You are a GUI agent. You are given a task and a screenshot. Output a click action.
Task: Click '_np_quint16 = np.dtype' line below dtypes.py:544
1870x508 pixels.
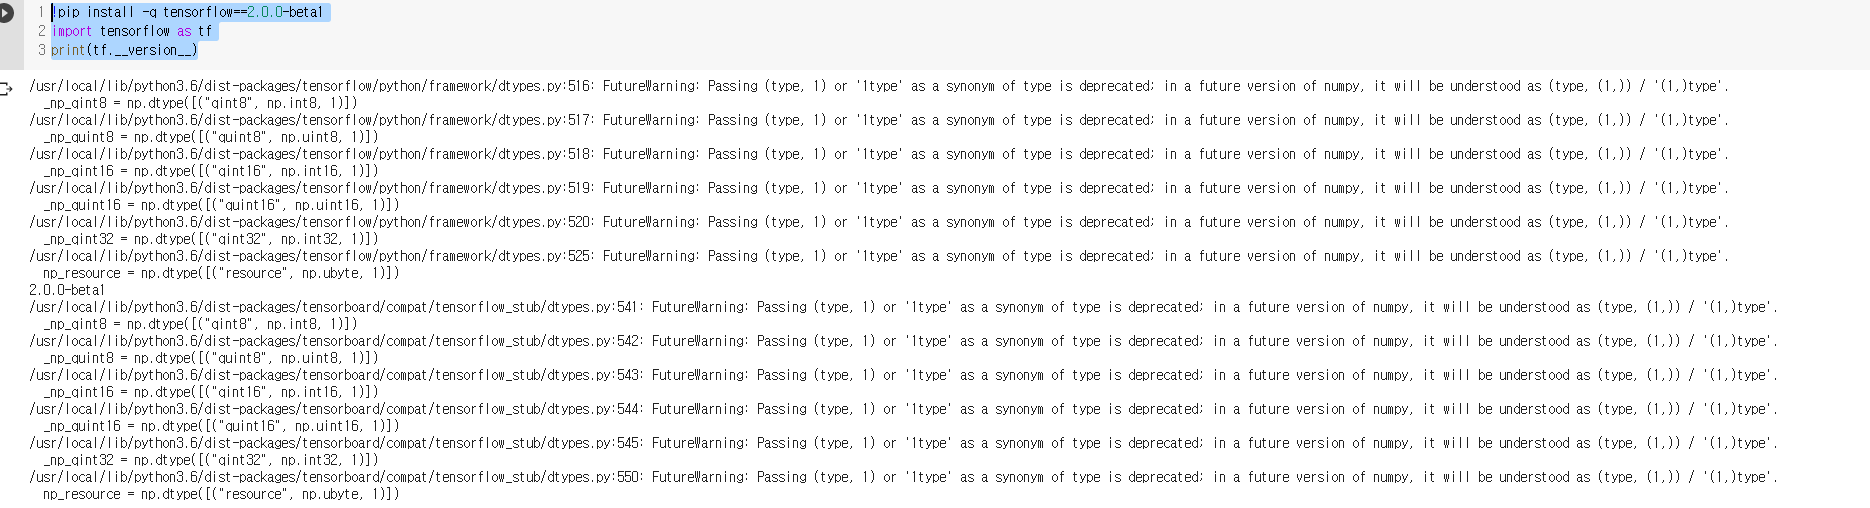pos(221,426)
